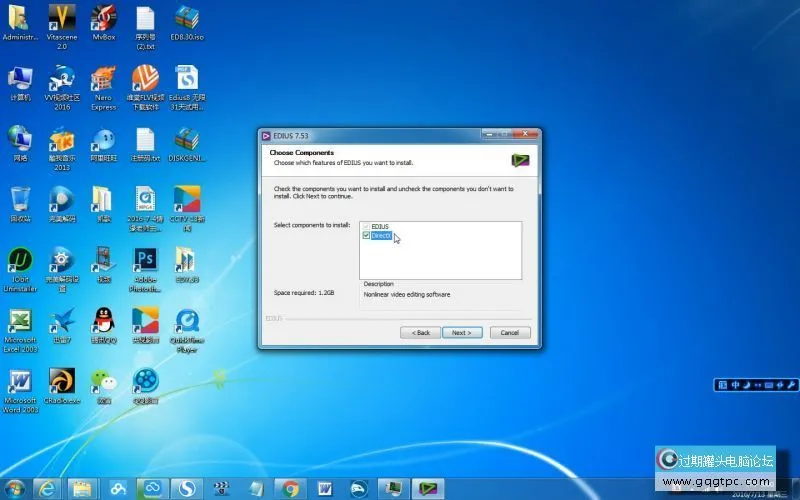The image size is (800, 500).
Task: Click the Google Chrome taskbar icon
Action: tap(290, 488)
